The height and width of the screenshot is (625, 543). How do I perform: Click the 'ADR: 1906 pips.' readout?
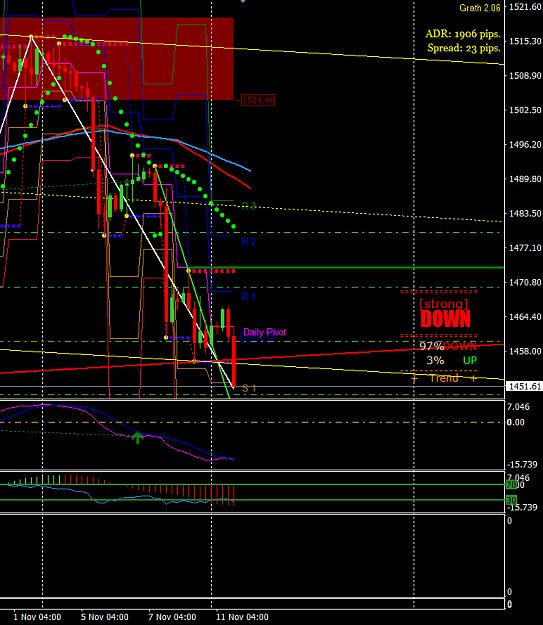coord(463,34)
